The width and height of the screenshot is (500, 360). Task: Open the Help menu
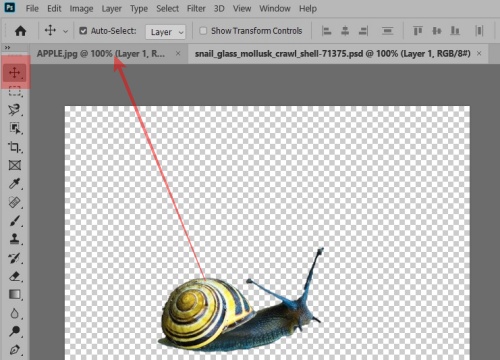[308, 8]
